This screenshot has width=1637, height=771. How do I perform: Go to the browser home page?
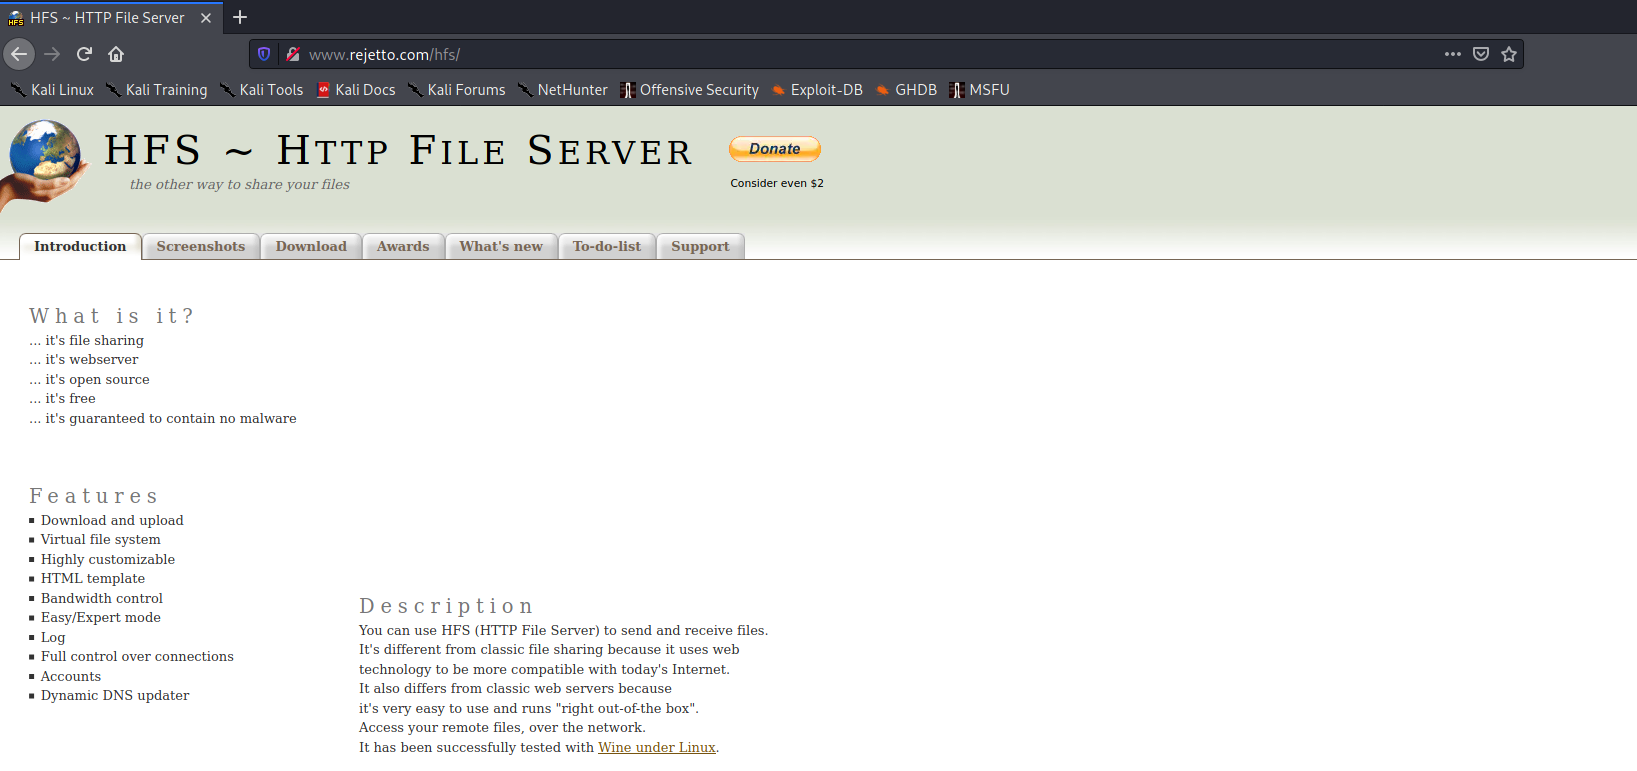(x=116, y=54)
